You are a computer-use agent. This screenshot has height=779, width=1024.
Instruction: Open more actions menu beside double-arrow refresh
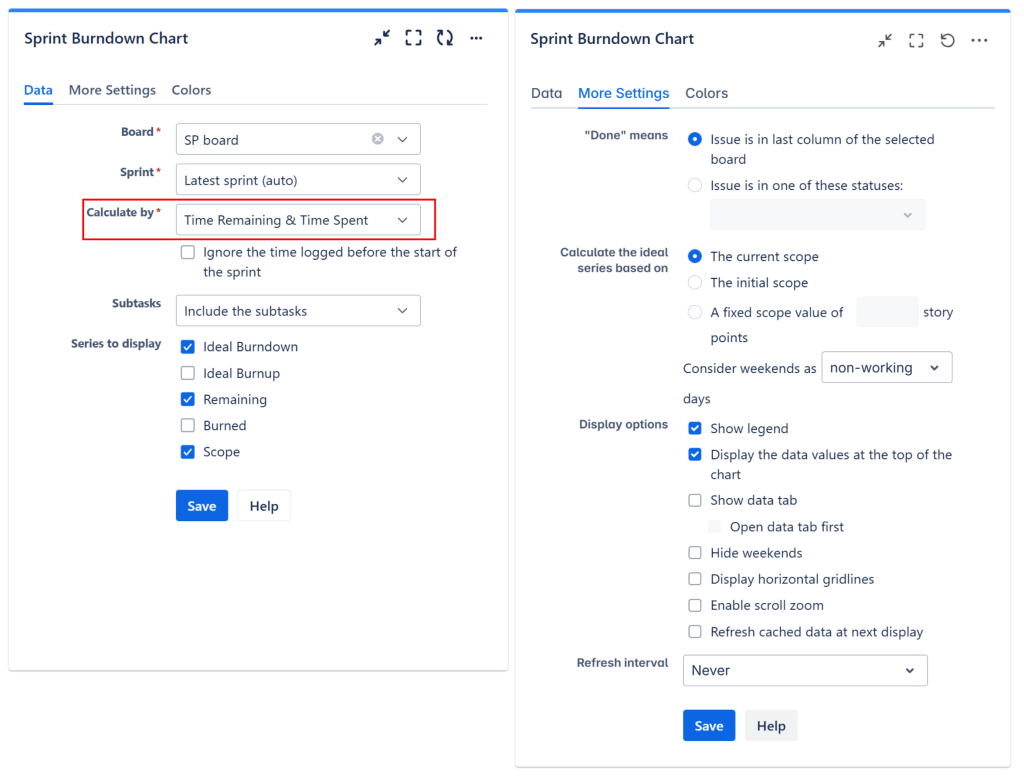[476, 38]
